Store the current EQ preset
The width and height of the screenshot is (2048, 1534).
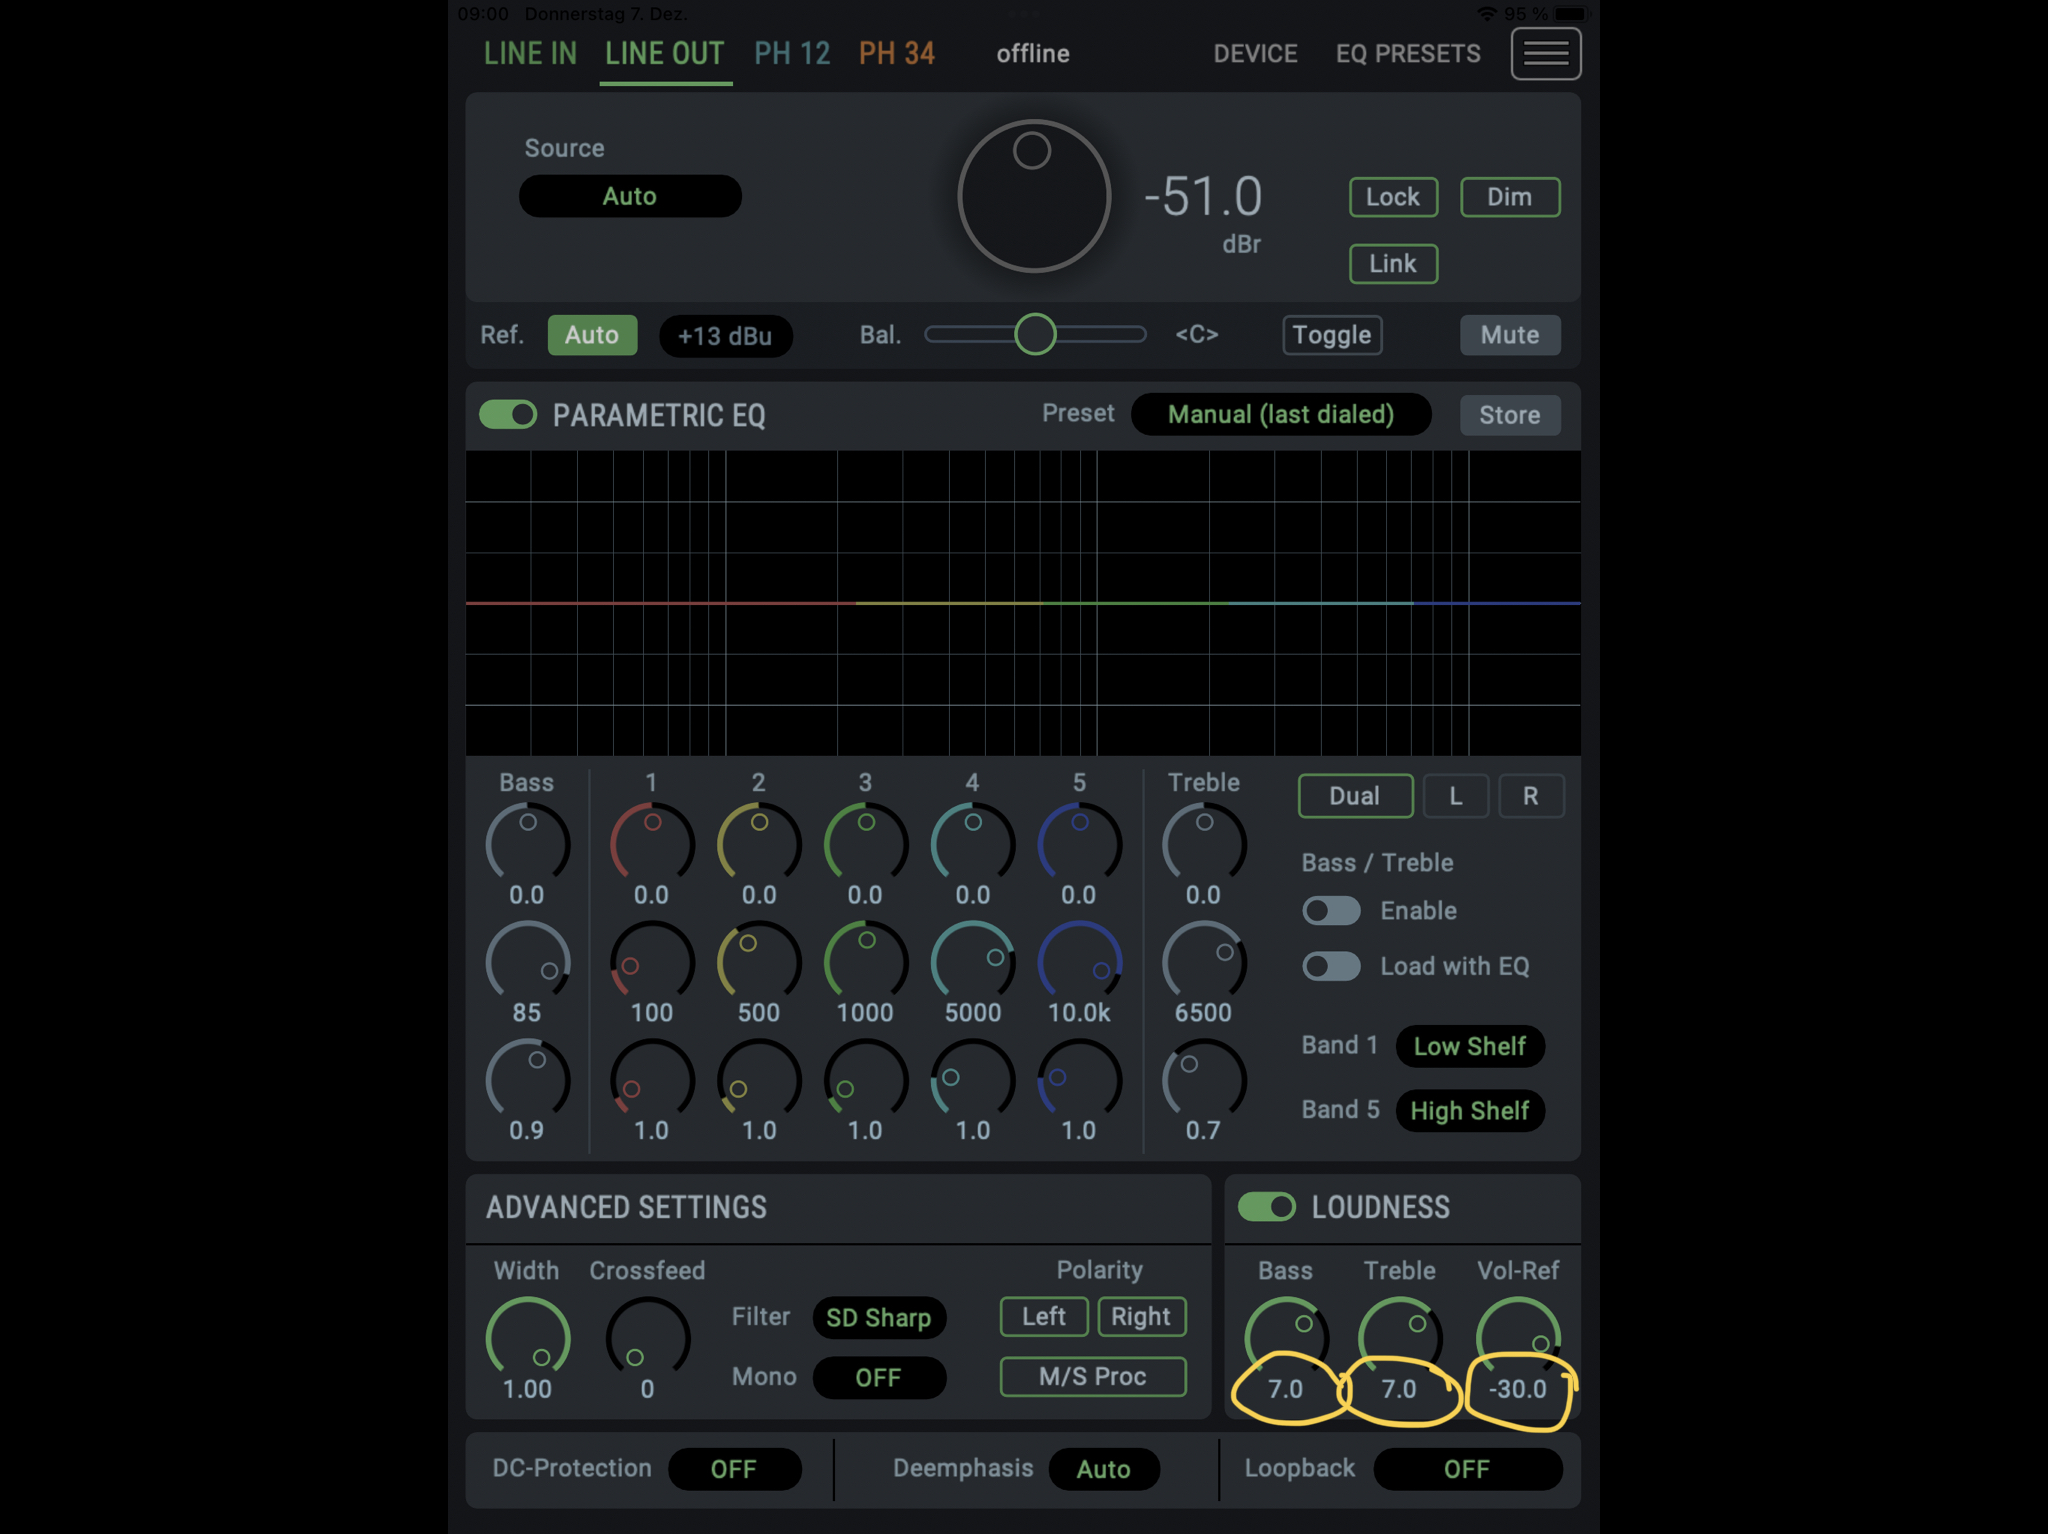[1510, 415]
